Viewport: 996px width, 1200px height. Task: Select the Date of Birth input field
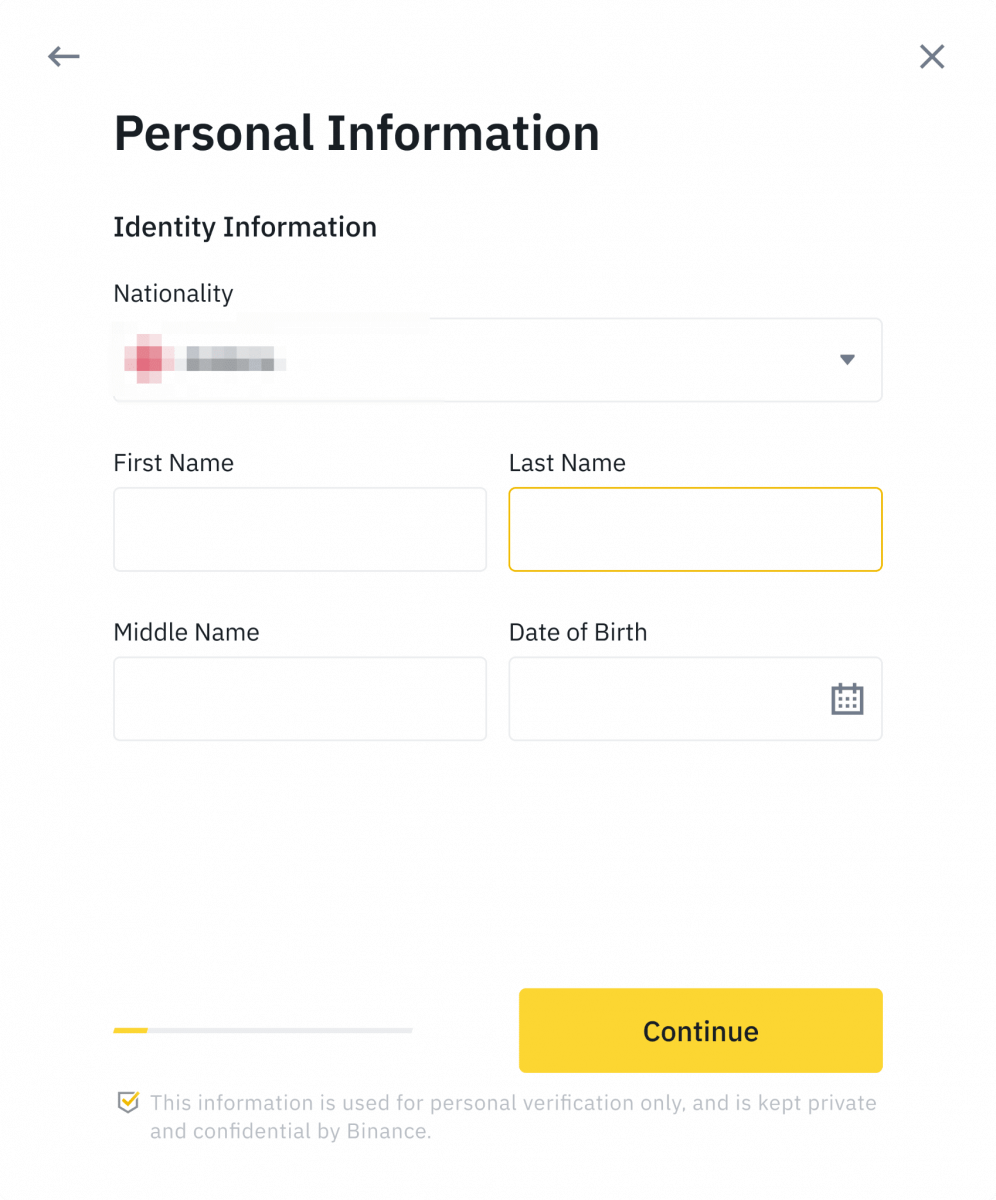[x=680, y=698]
